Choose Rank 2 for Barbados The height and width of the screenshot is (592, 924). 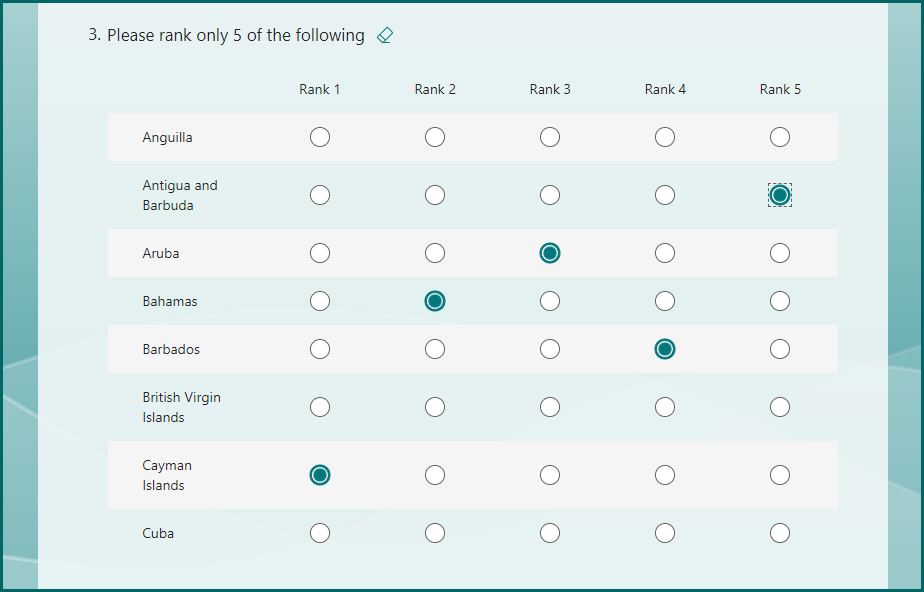click(435, 349)
